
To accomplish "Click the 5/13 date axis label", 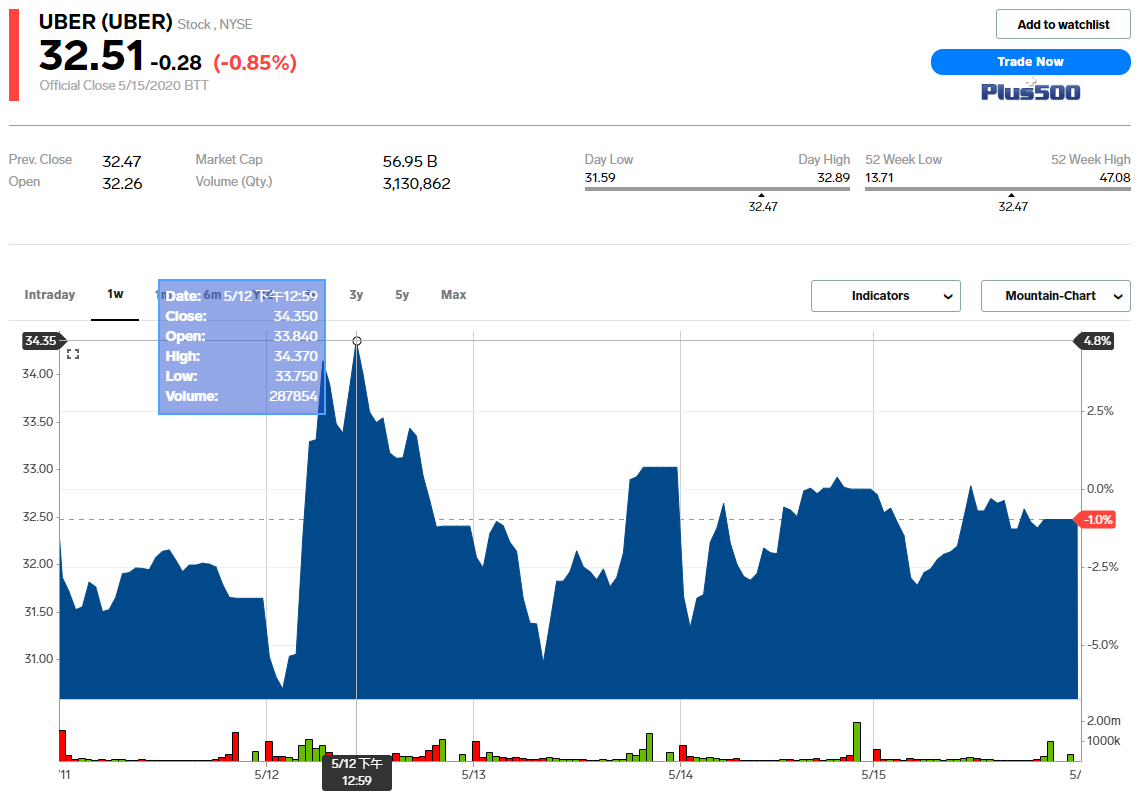I will coord(474,774).
